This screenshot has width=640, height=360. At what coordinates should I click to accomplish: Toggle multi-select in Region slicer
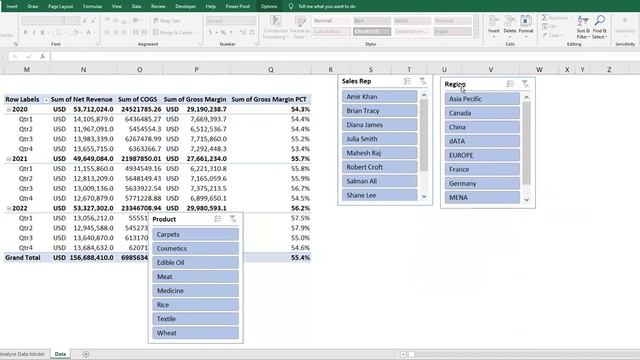tap(510, 84)
